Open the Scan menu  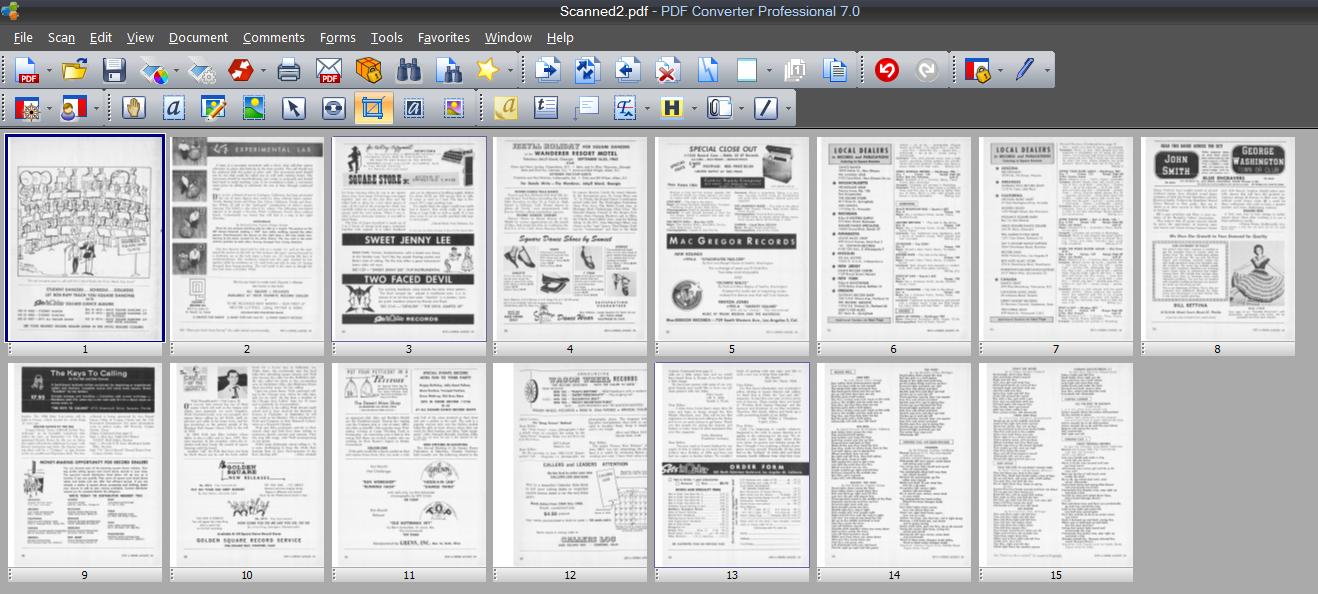[x=61, y=37]
